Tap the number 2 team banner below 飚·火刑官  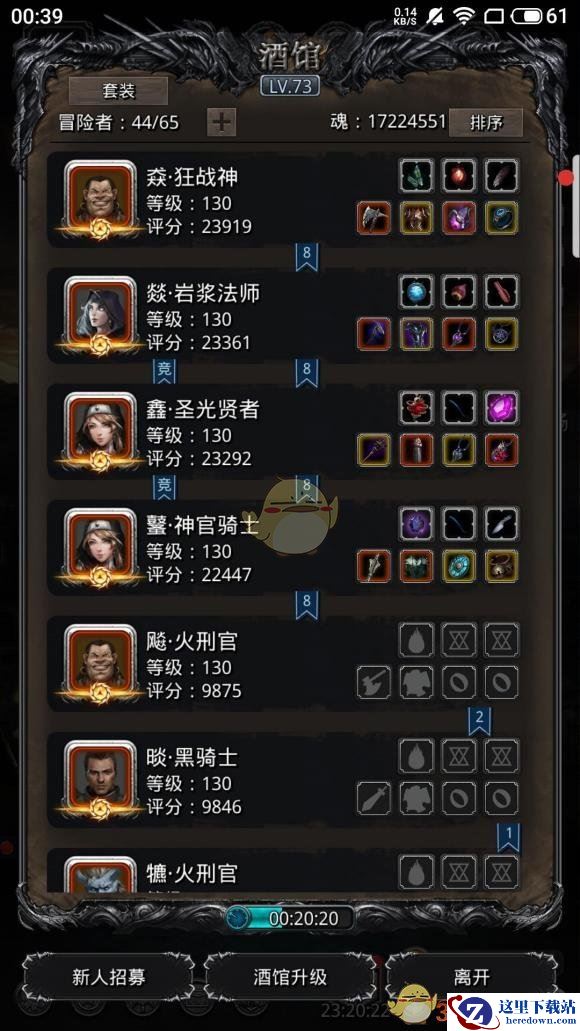tap(479, 721)
